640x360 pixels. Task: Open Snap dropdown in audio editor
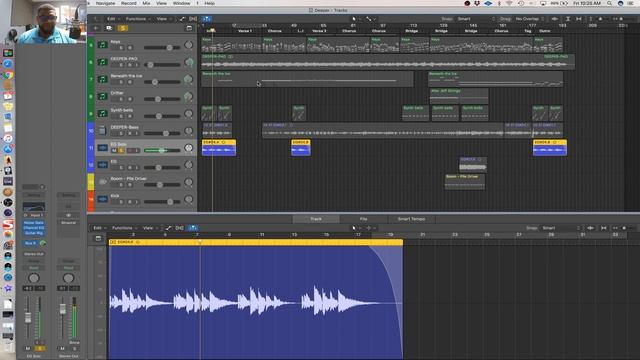click(x=560, y=228)
